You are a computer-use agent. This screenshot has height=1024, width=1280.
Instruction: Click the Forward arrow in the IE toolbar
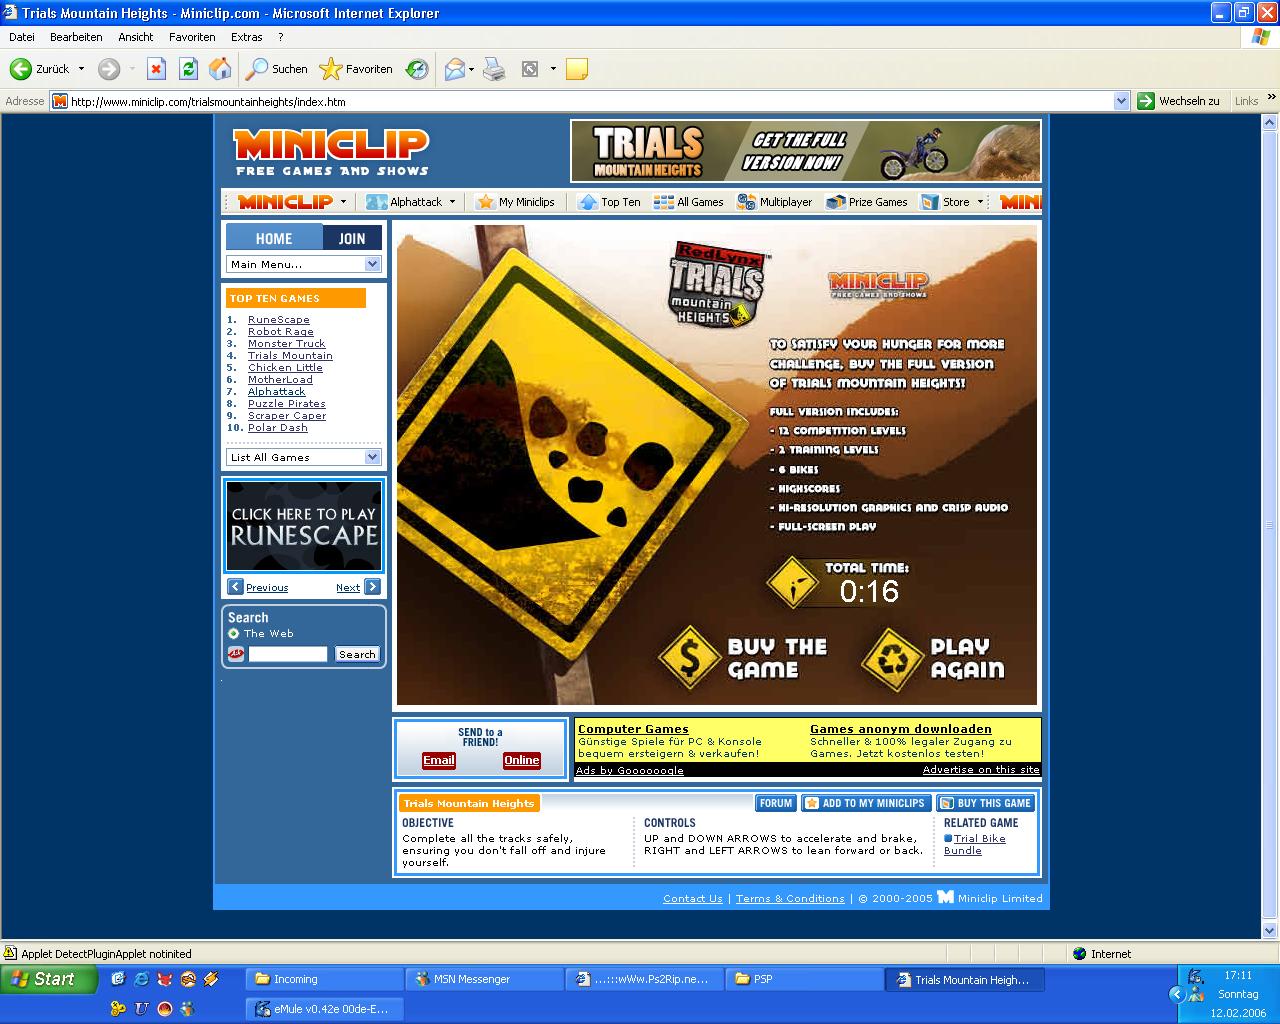pyautogui.click(x=109, y=69)
